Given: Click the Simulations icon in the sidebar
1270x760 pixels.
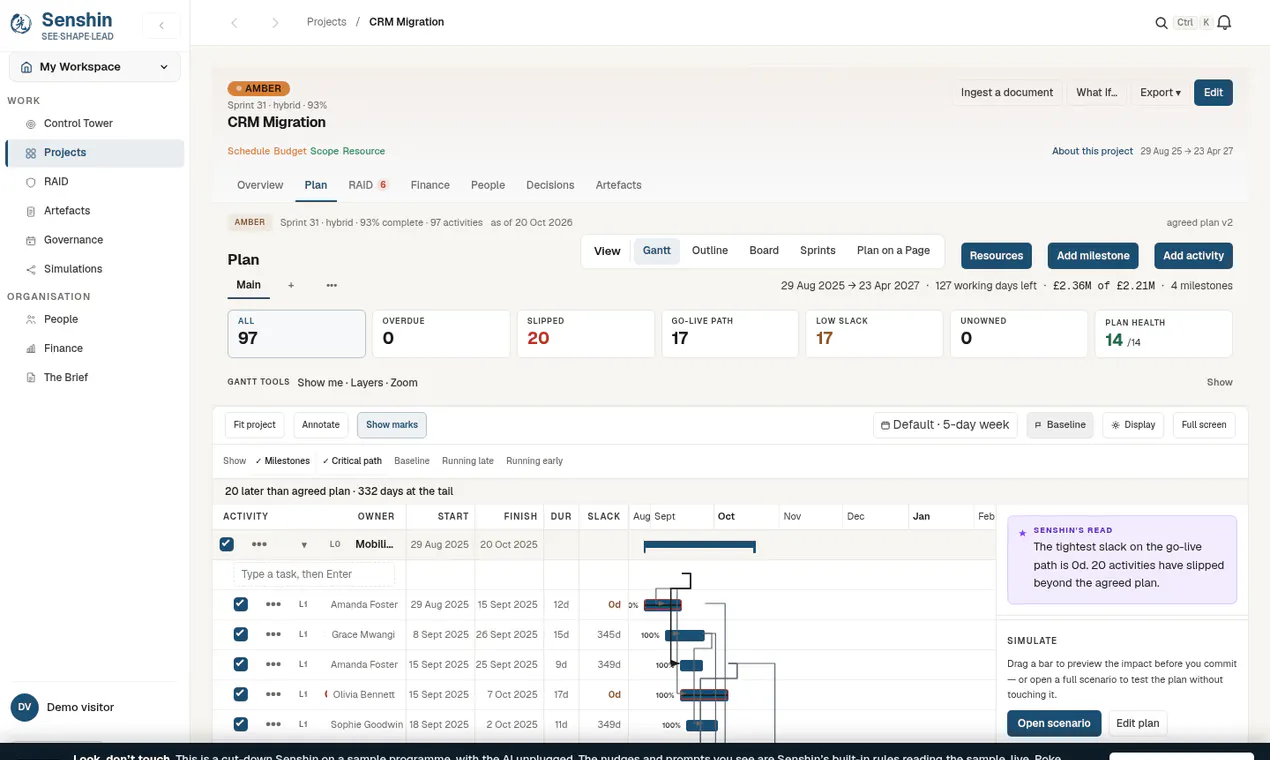Looking at the screenshot, I should (31, 269).
